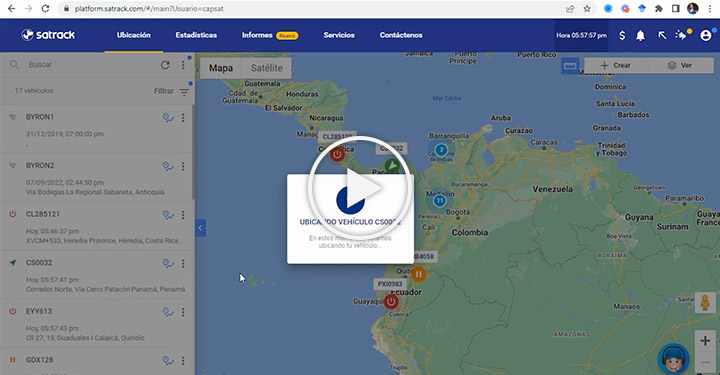Click the red power marker for CL285121
The image size is (720, 375).
[x=337, y=154]
